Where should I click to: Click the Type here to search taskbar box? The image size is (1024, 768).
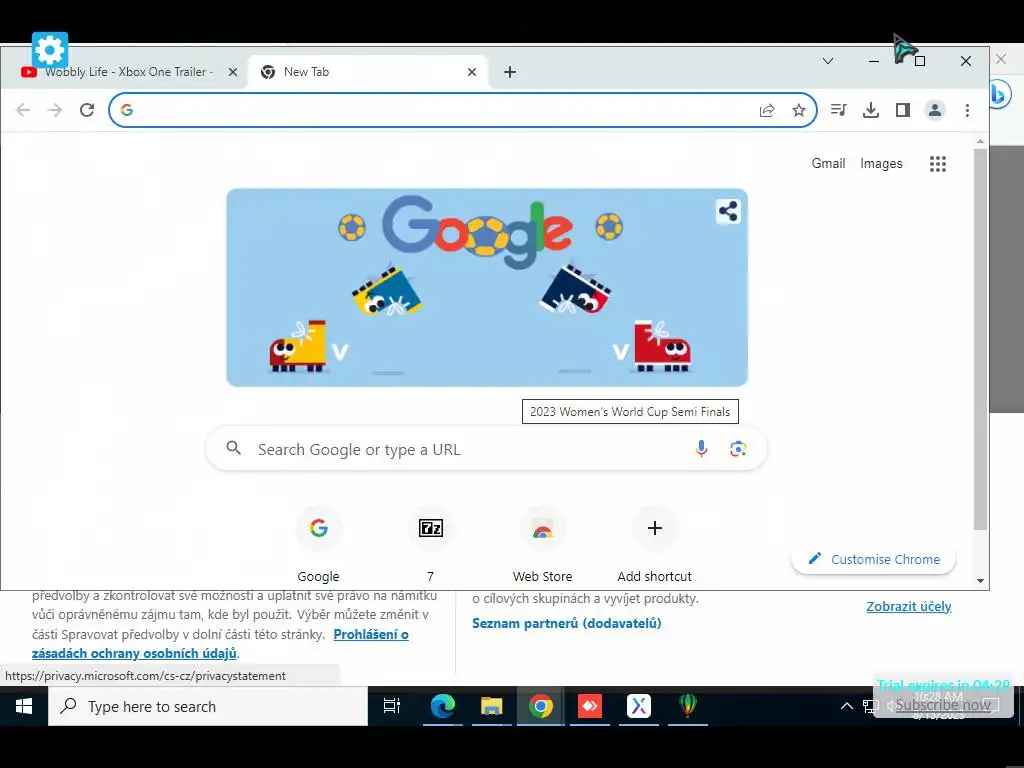point(208,706)
